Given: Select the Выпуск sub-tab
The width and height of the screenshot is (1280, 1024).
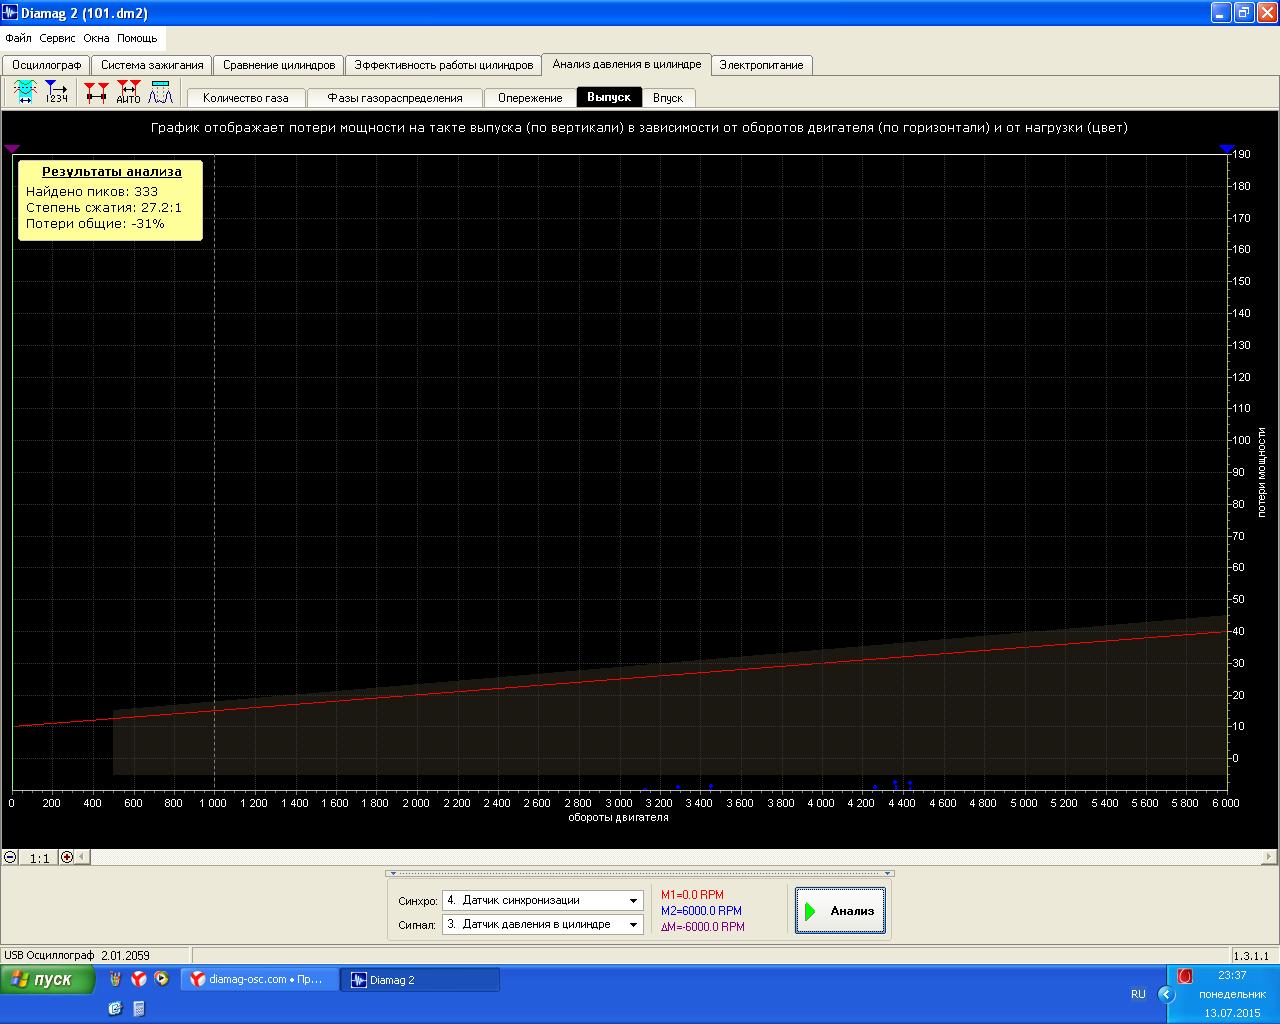Looking at the screenshot, I should 609,97.
